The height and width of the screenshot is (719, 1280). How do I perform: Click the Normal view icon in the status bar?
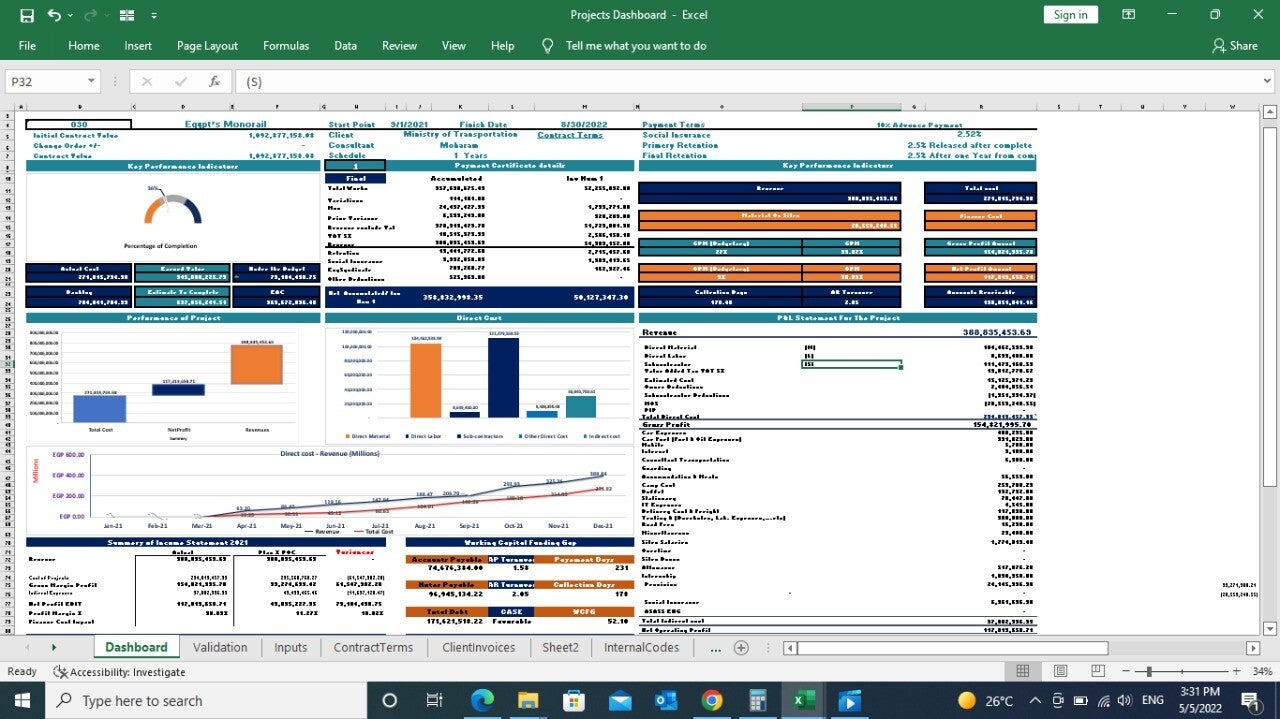click(1023, 672)
